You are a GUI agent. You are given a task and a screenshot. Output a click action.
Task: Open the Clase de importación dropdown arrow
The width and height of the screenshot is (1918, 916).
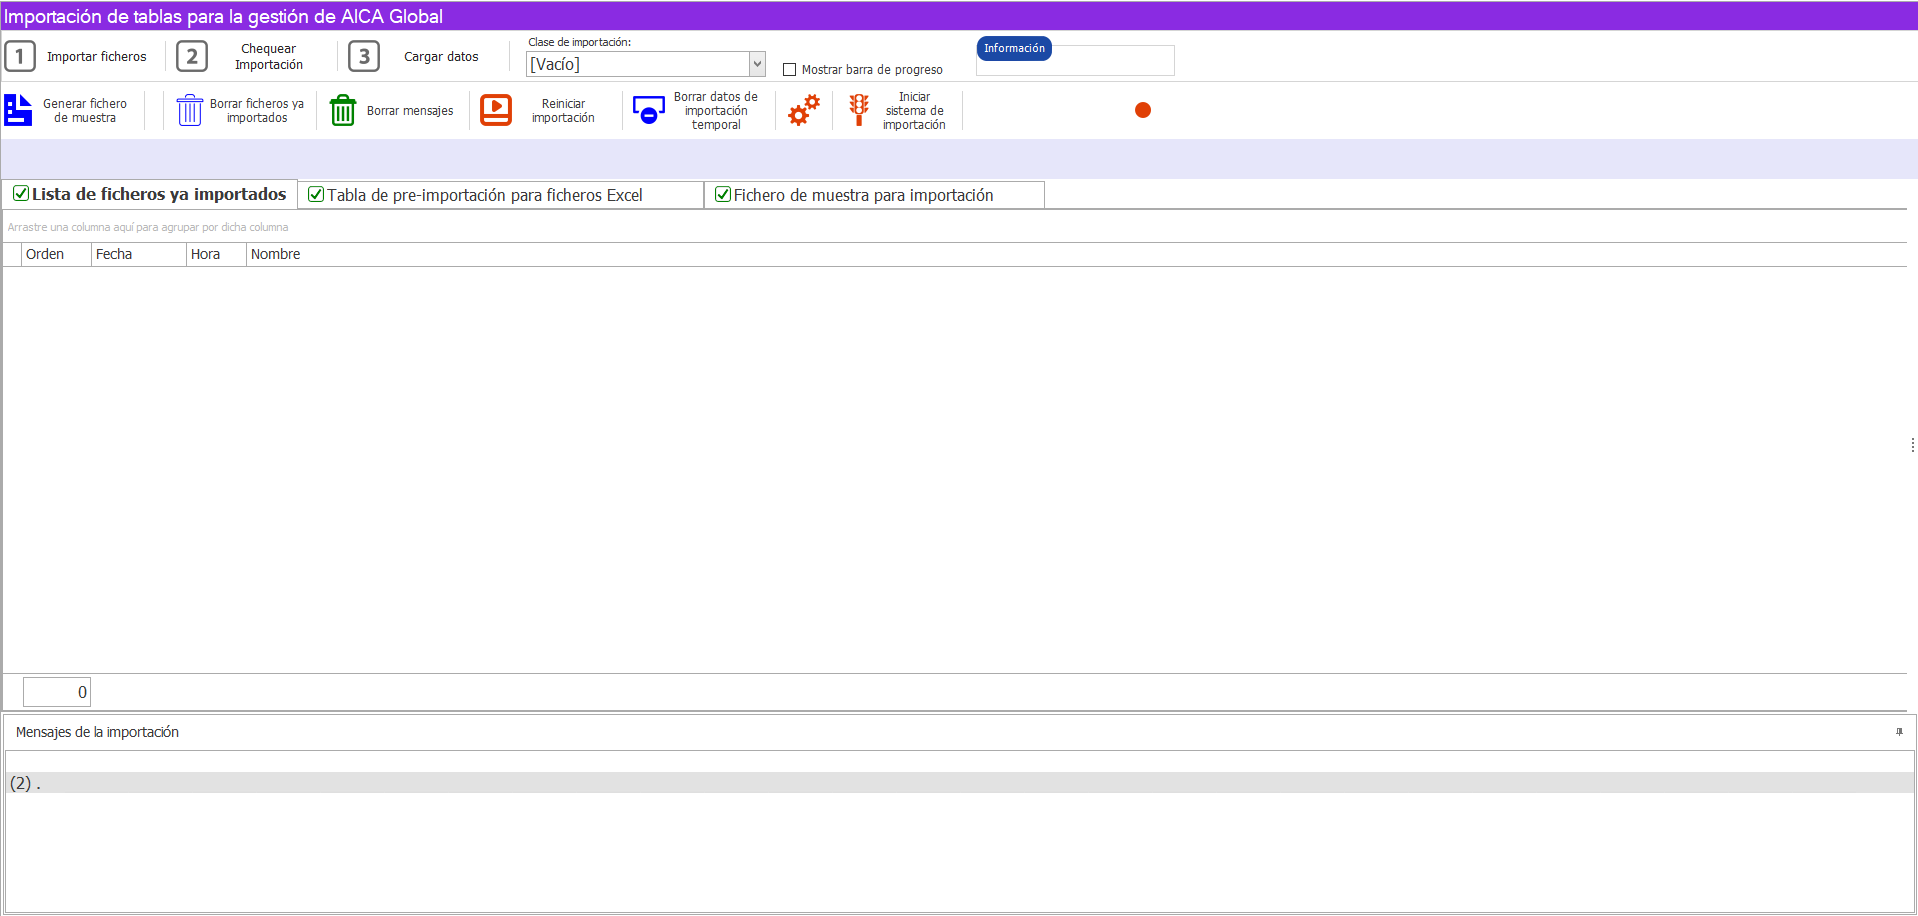757,64
